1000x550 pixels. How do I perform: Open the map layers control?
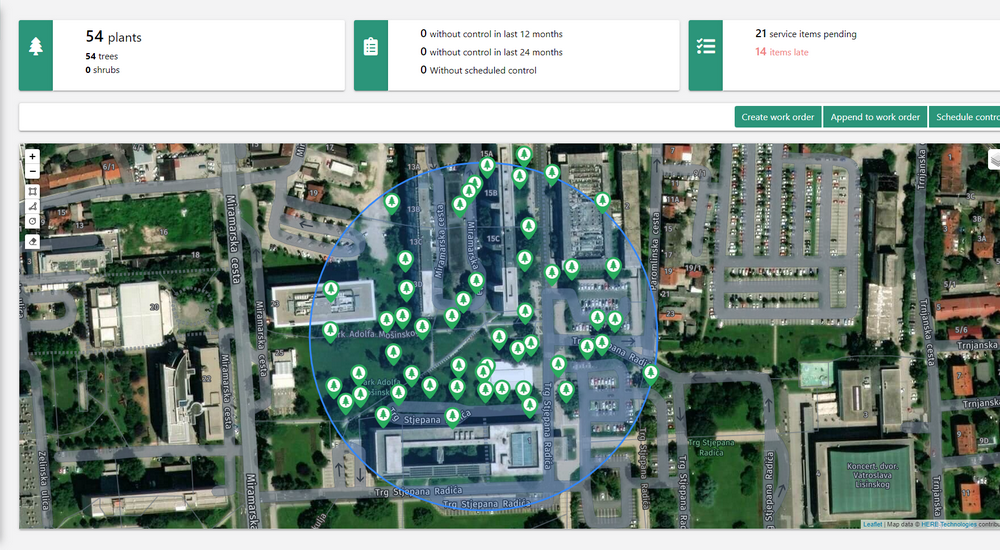point(994,160)
